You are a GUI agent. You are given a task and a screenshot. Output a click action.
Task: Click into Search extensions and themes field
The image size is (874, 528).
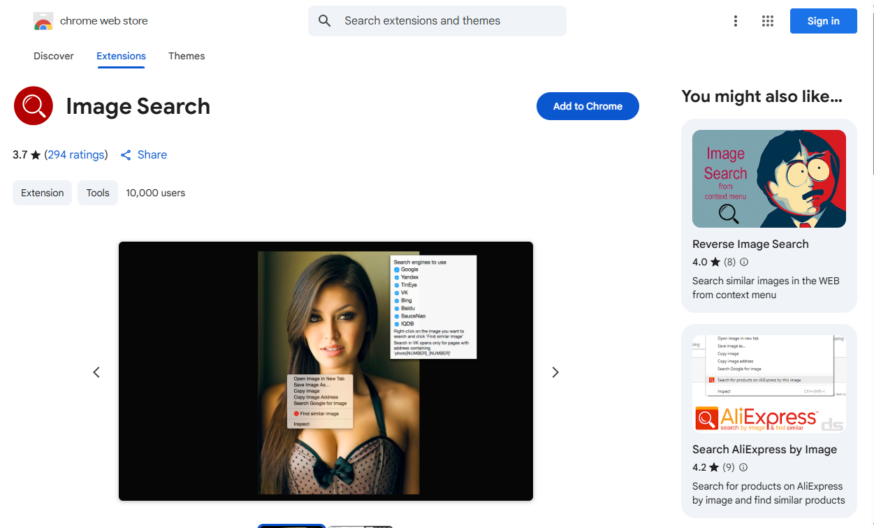click(x=437, y=21)
